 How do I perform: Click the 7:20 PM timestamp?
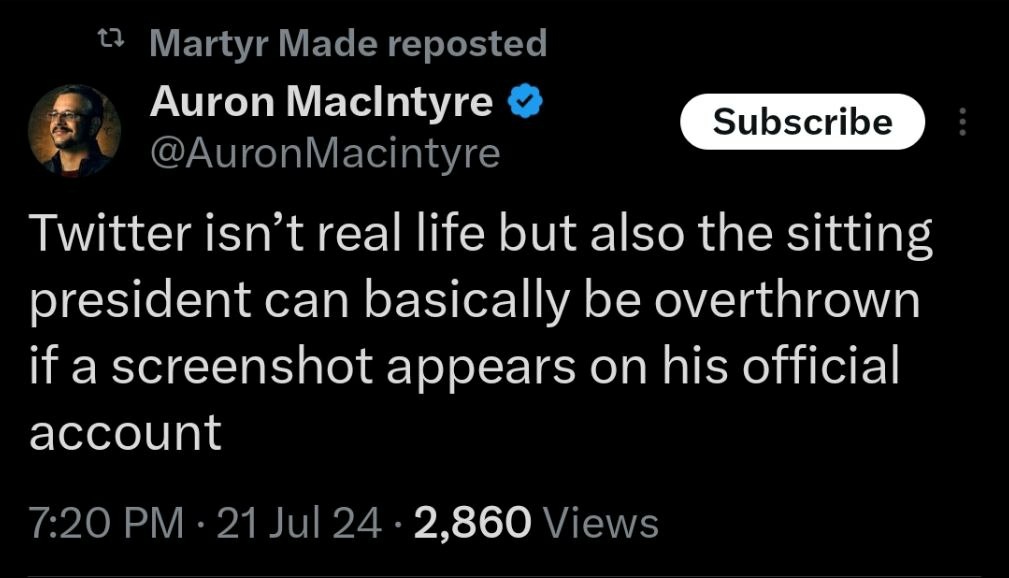pyautogui.click(x=107, y=523)
